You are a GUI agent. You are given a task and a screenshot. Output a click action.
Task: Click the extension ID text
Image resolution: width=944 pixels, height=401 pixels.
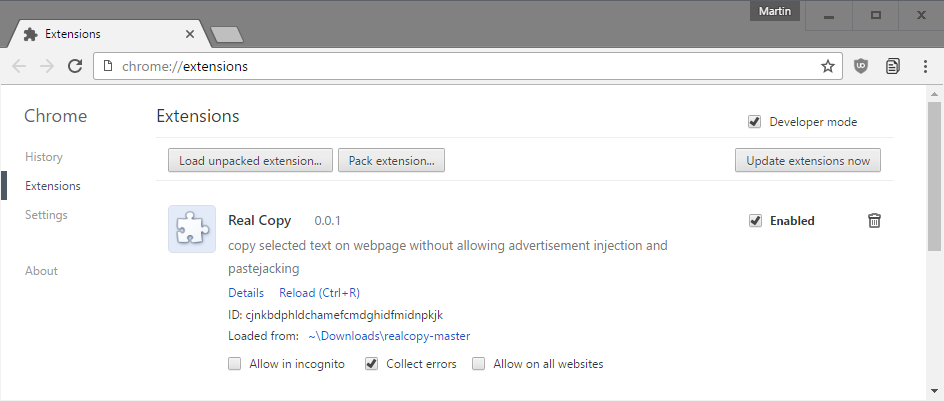tap(336, 314)
